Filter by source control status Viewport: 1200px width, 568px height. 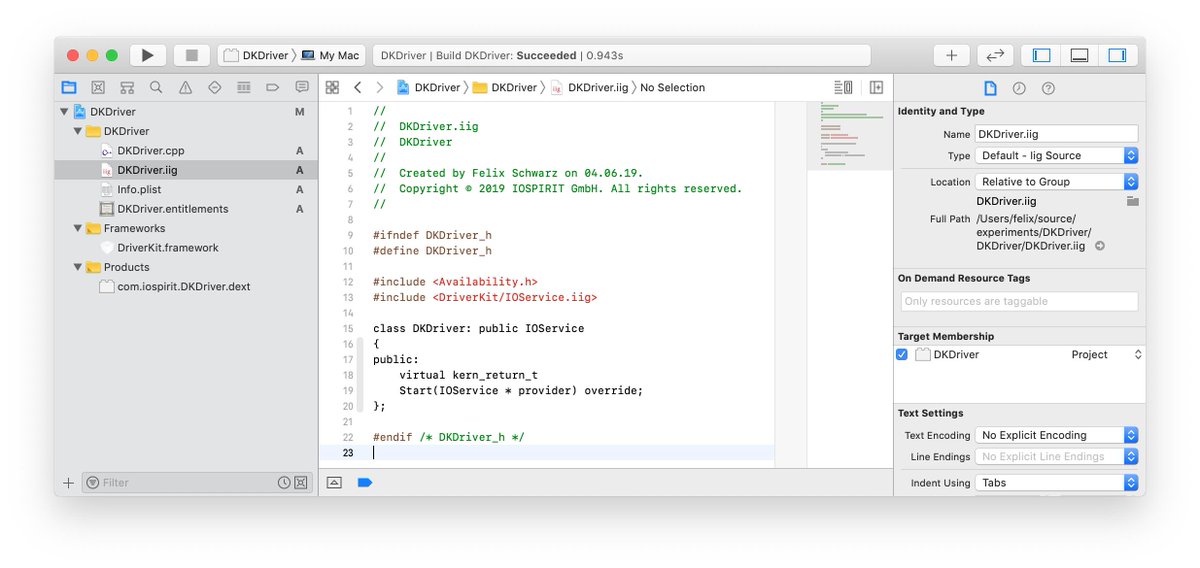300,483
